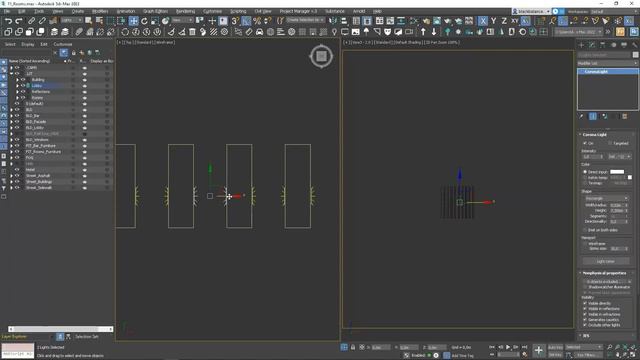Viewport: 640px width, 360px height.
Task: Open the Scripting menu
Action: pos(238,11)
